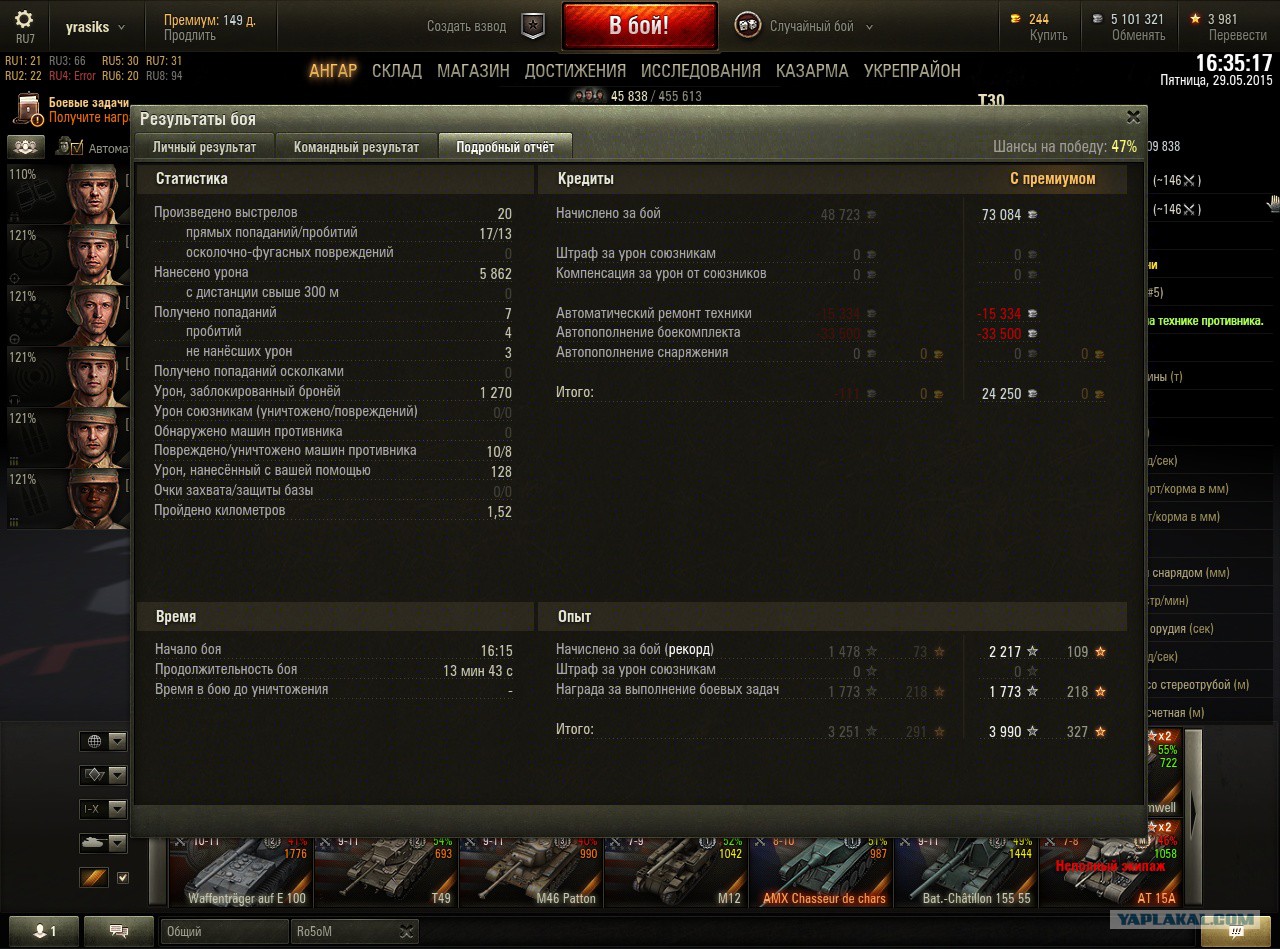Click the premium experience total 3 990
Image resolution: width=1280 pixels, height=949 pixels.
[1005, 732]
